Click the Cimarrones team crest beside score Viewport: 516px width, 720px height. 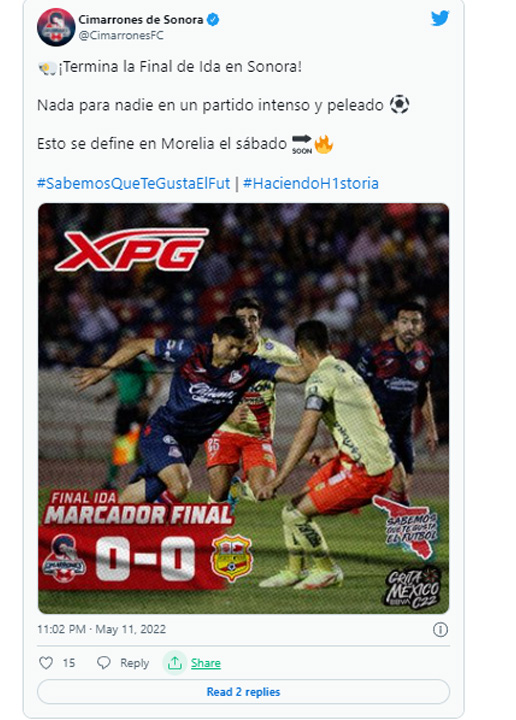[x=64, y=558]
